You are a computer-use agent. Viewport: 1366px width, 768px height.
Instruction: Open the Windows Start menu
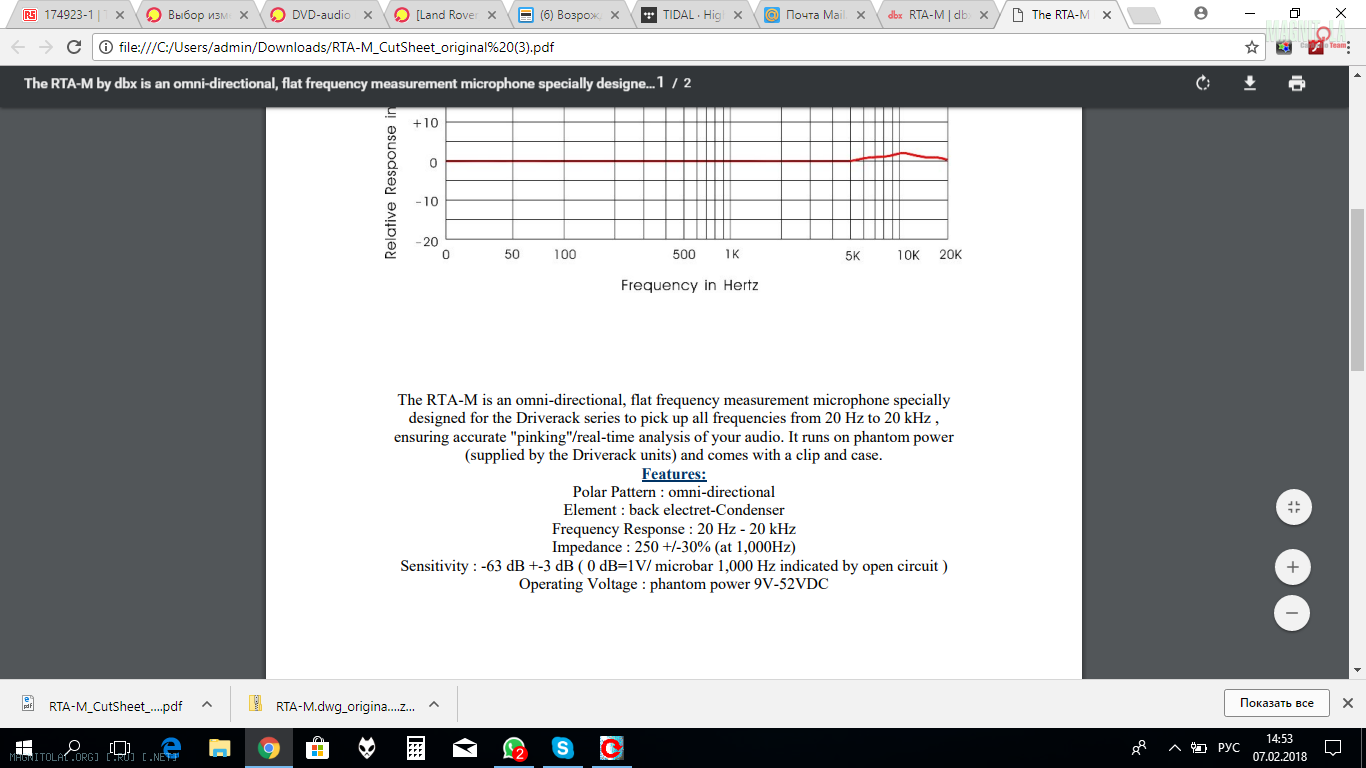click(x=23, y=748)
